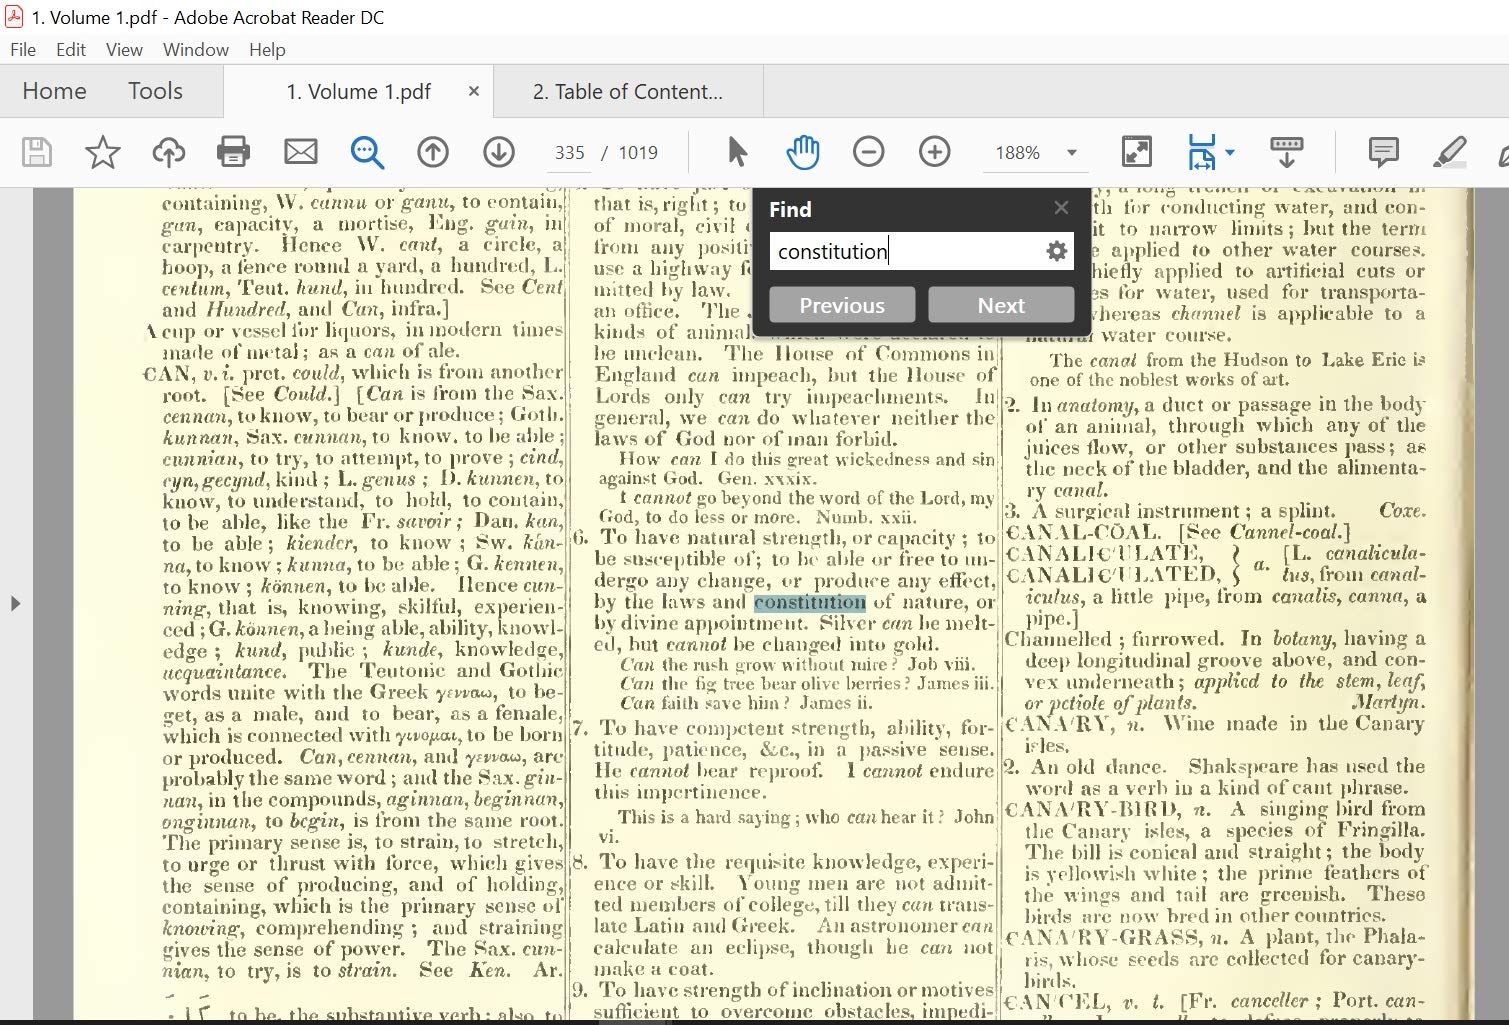Expand the left navigation panel
The width and height of the screenshot is (1509, 1025).
click(x=15, y=603)
